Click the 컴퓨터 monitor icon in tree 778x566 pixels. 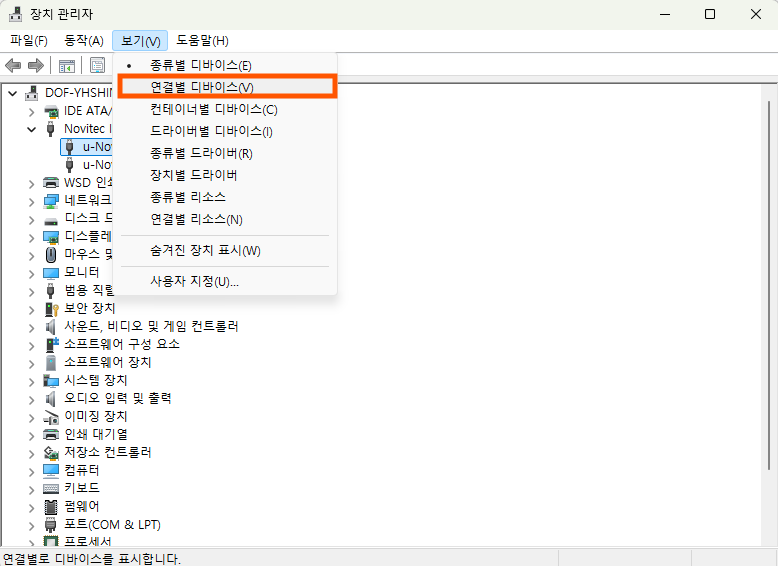click(x=51, y=470)
